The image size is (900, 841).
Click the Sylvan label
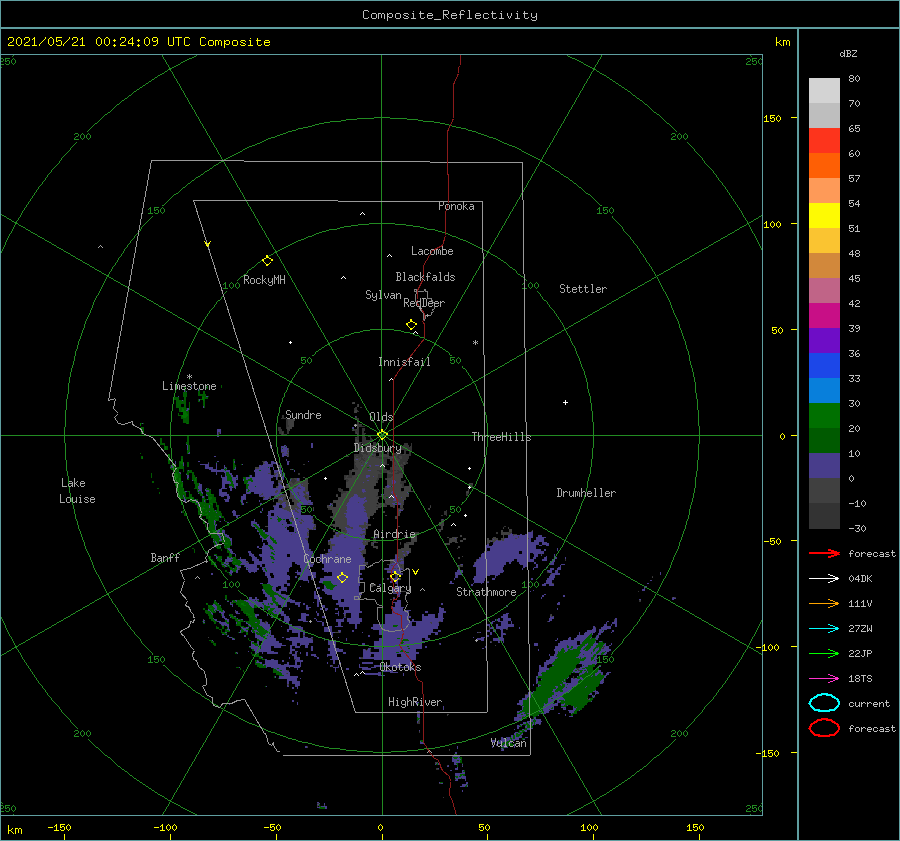(x=383, y=295)
